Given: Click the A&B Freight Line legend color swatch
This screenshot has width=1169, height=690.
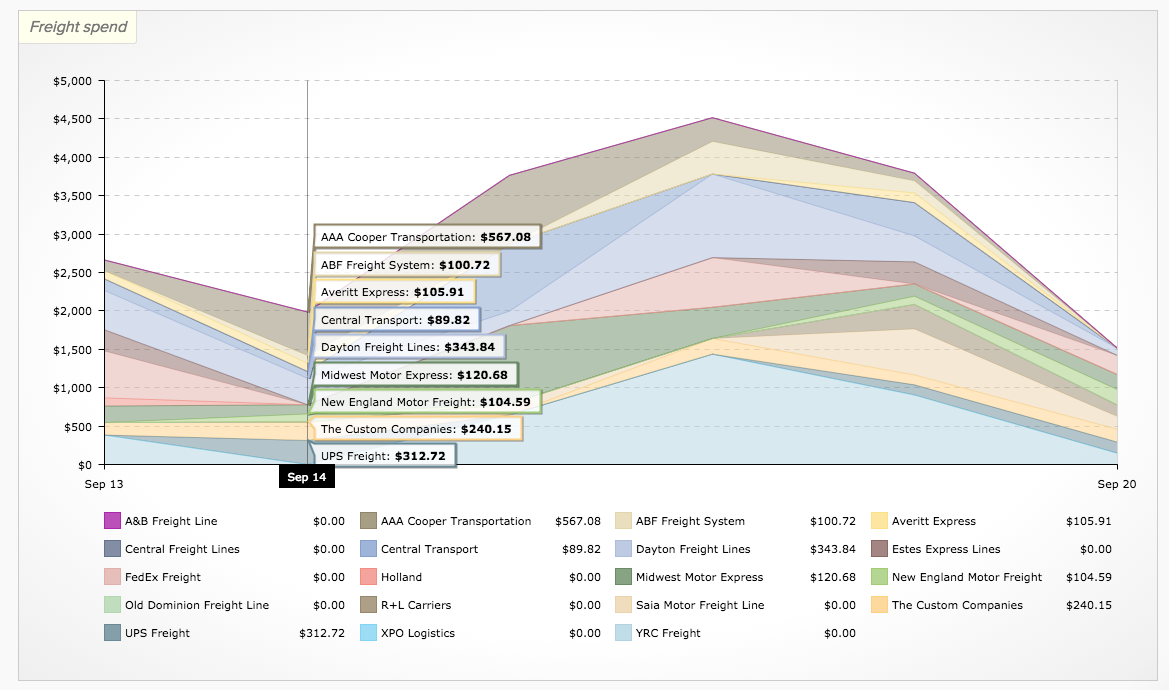Looking at the screenshot, I should coord(112,521).
